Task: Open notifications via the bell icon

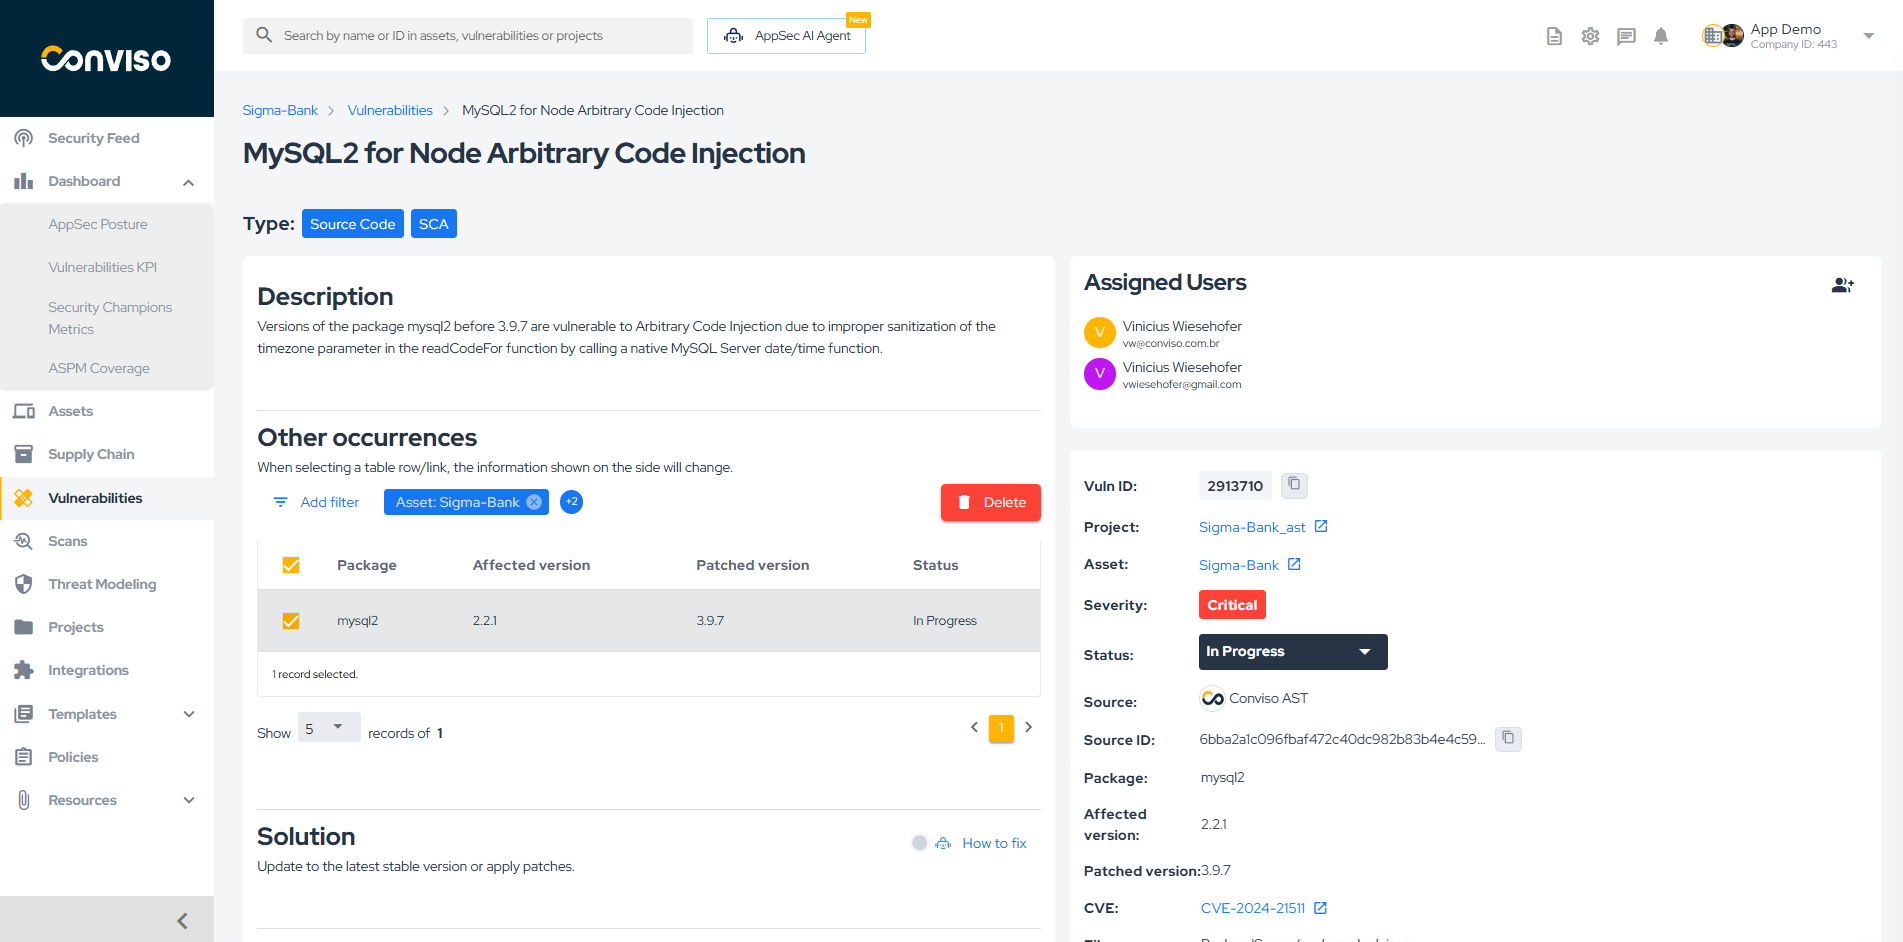Action: 1661,36
